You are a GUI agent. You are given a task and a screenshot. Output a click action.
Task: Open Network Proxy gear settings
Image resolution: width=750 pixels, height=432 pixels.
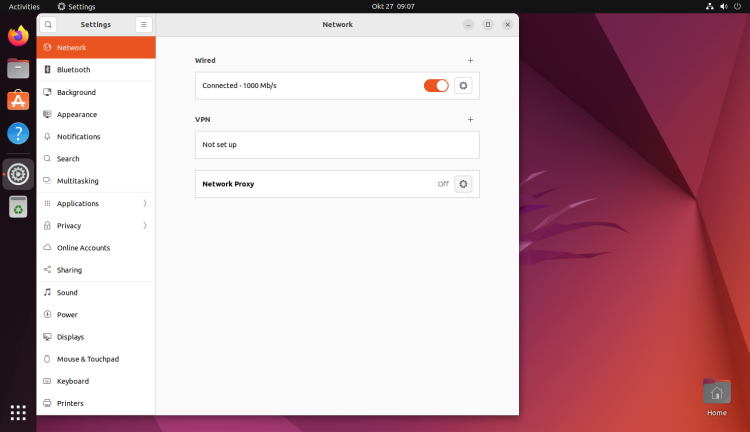pos(463,184)
